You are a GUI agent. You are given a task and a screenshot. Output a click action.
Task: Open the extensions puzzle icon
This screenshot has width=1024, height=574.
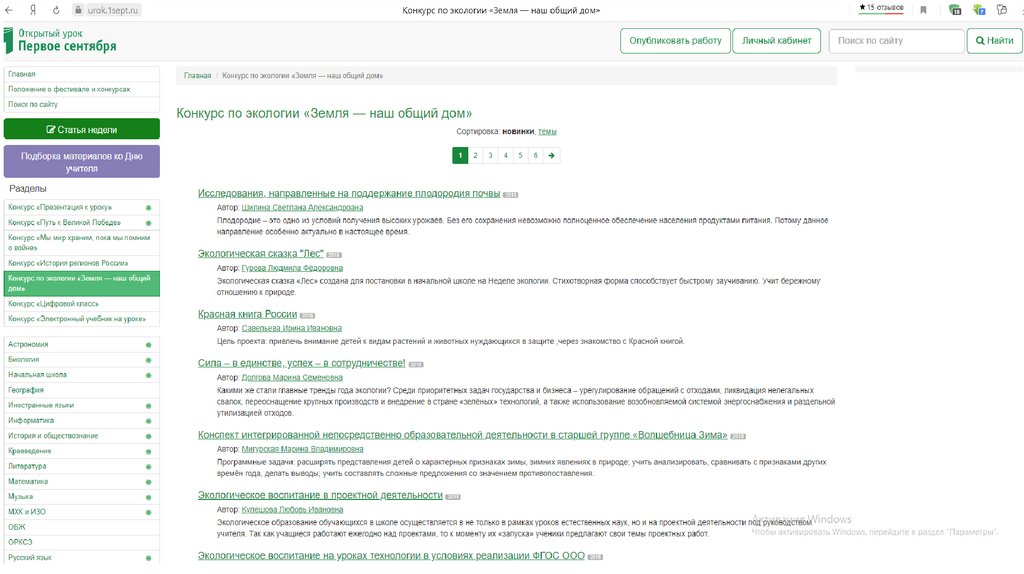coord(1002,10)
